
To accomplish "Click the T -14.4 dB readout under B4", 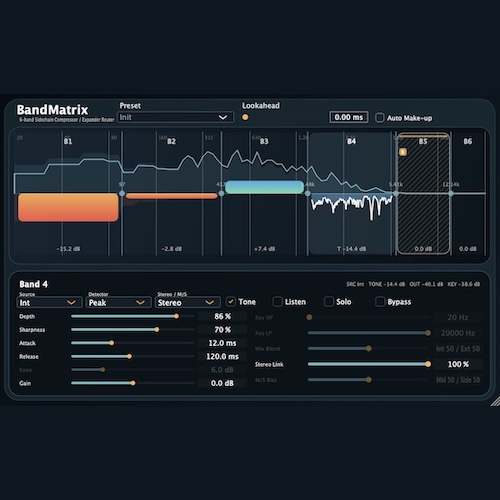I will point(352,249).
